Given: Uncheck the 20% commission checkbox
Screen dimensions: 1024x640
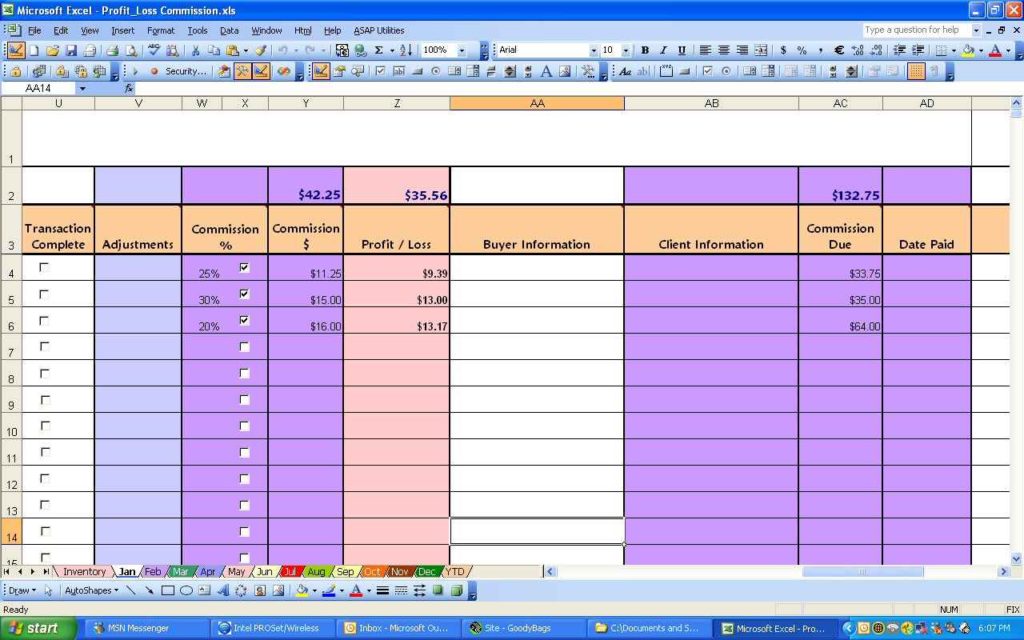Looking at the screenshot, I should (x=244, y=320).
